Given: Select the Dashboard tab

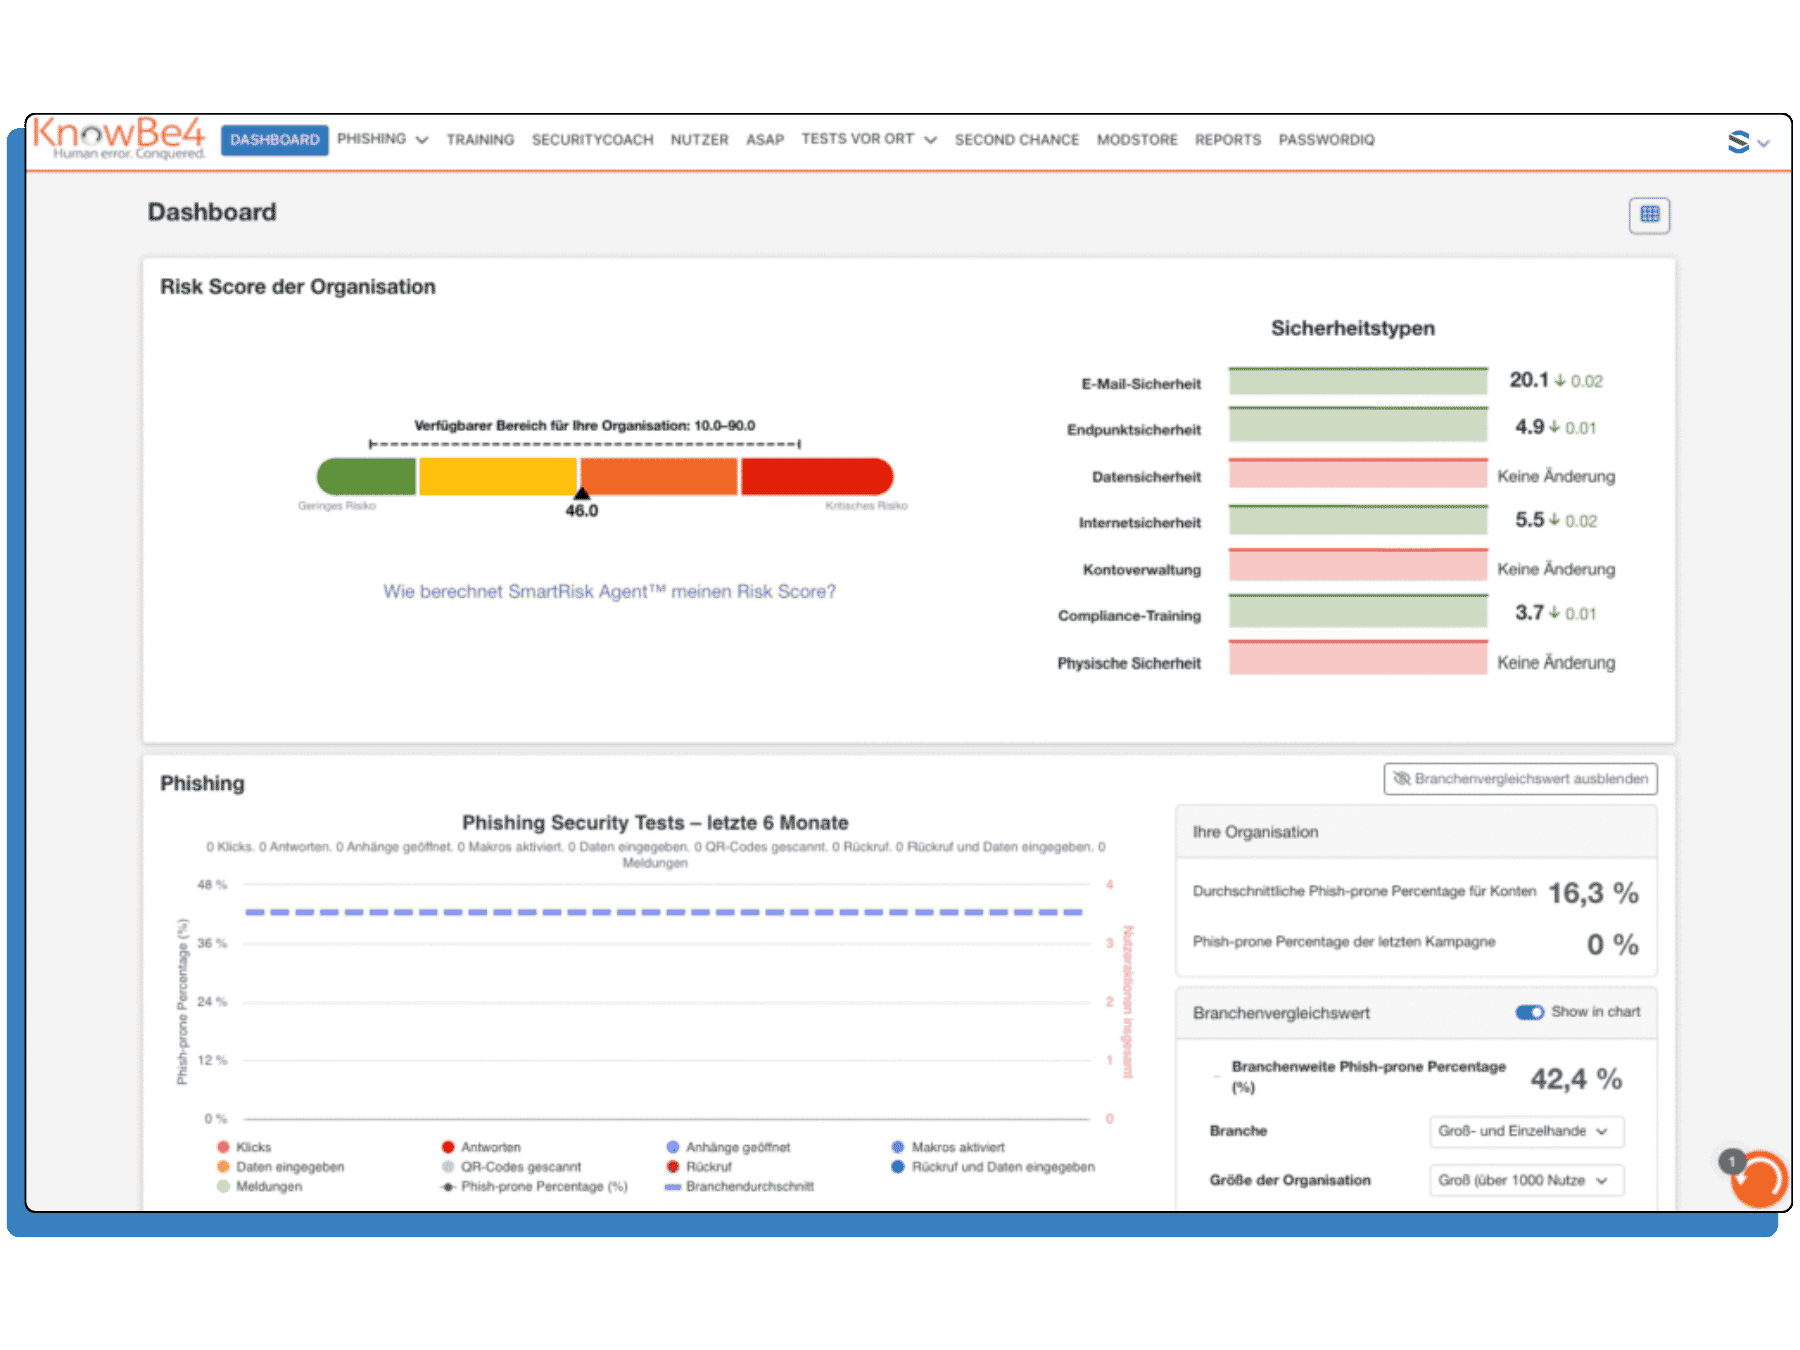Looking at the screenshot, I should pos(275,140).
